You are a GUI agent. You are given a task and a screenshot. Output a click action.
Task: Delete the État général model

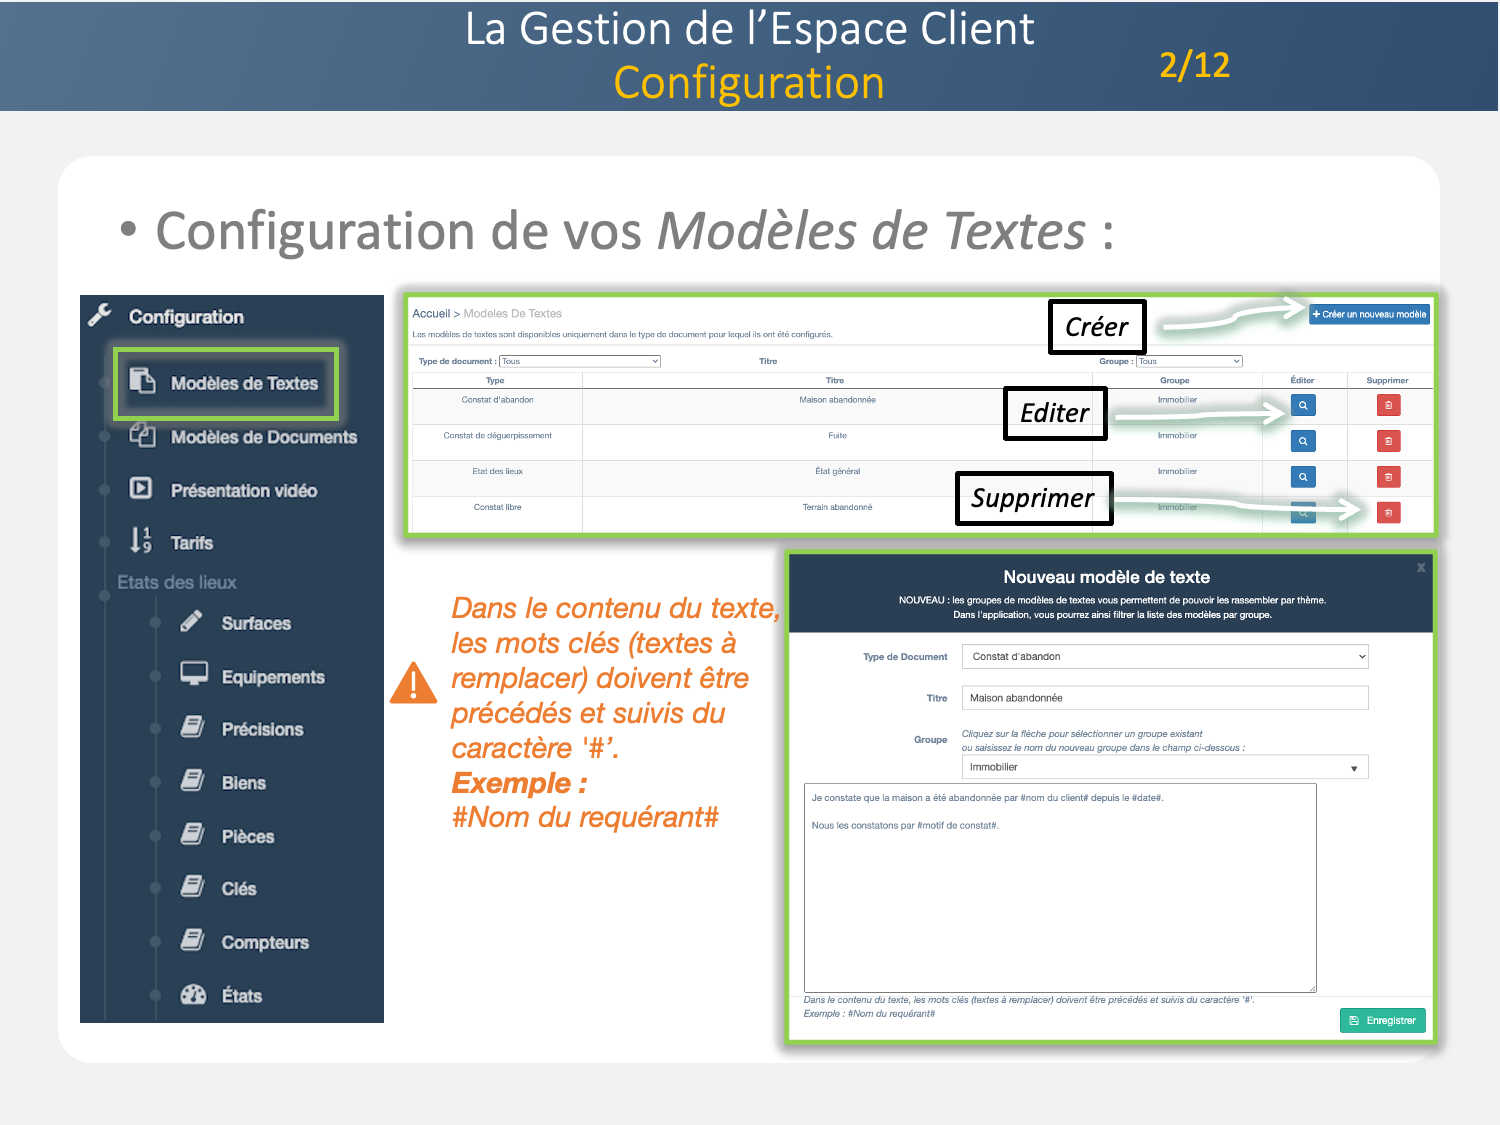[1388, 477]
